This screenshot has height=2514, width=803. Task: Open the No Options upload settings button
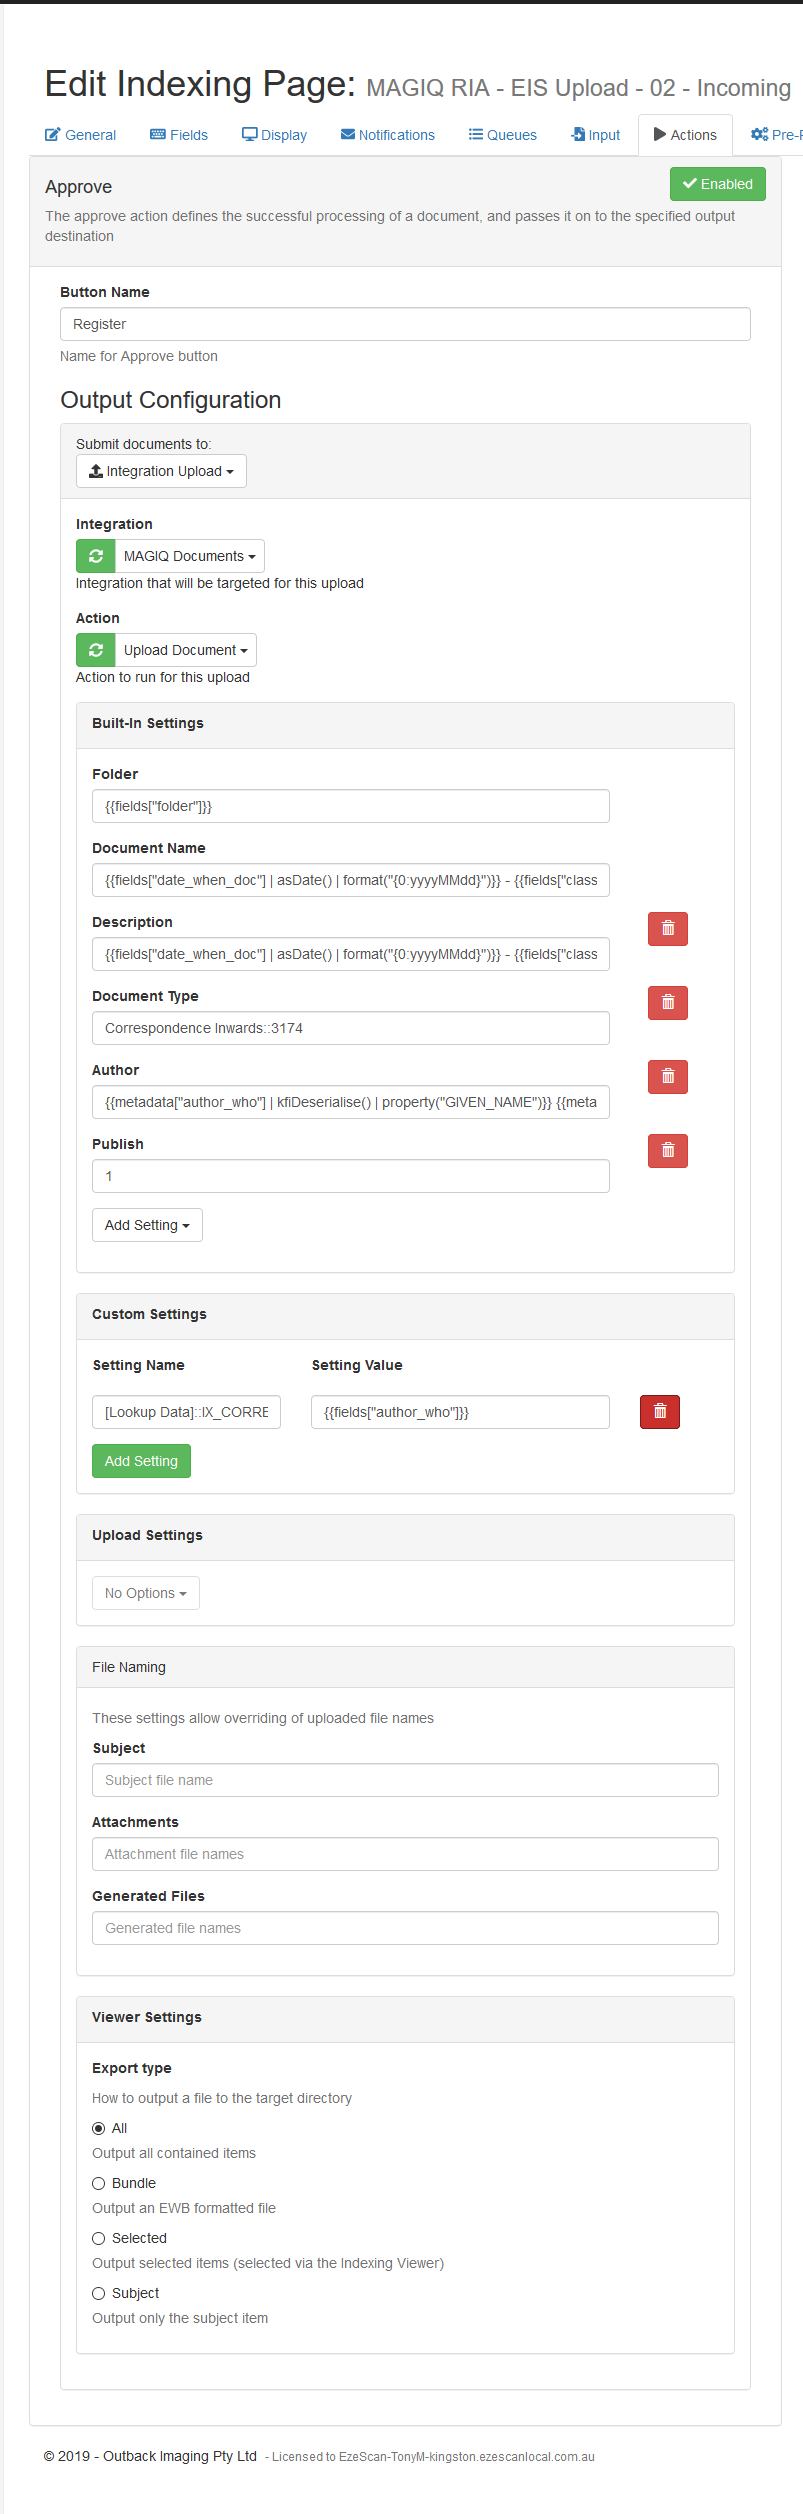click(146, 1593)
